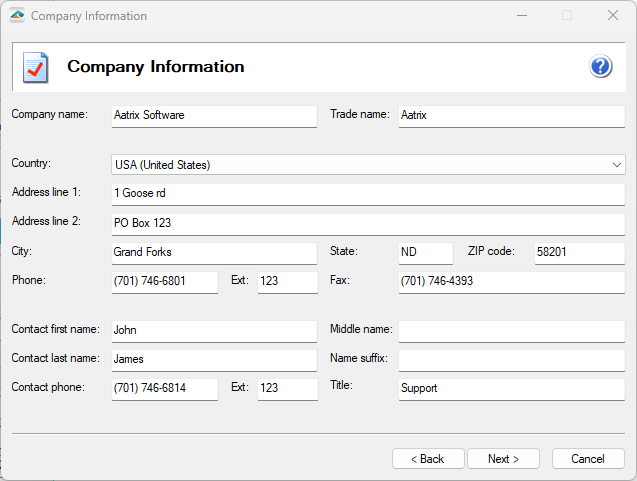Click the ZIP code field
Viewport: 637px width, 481px height.
pos(580,254)
